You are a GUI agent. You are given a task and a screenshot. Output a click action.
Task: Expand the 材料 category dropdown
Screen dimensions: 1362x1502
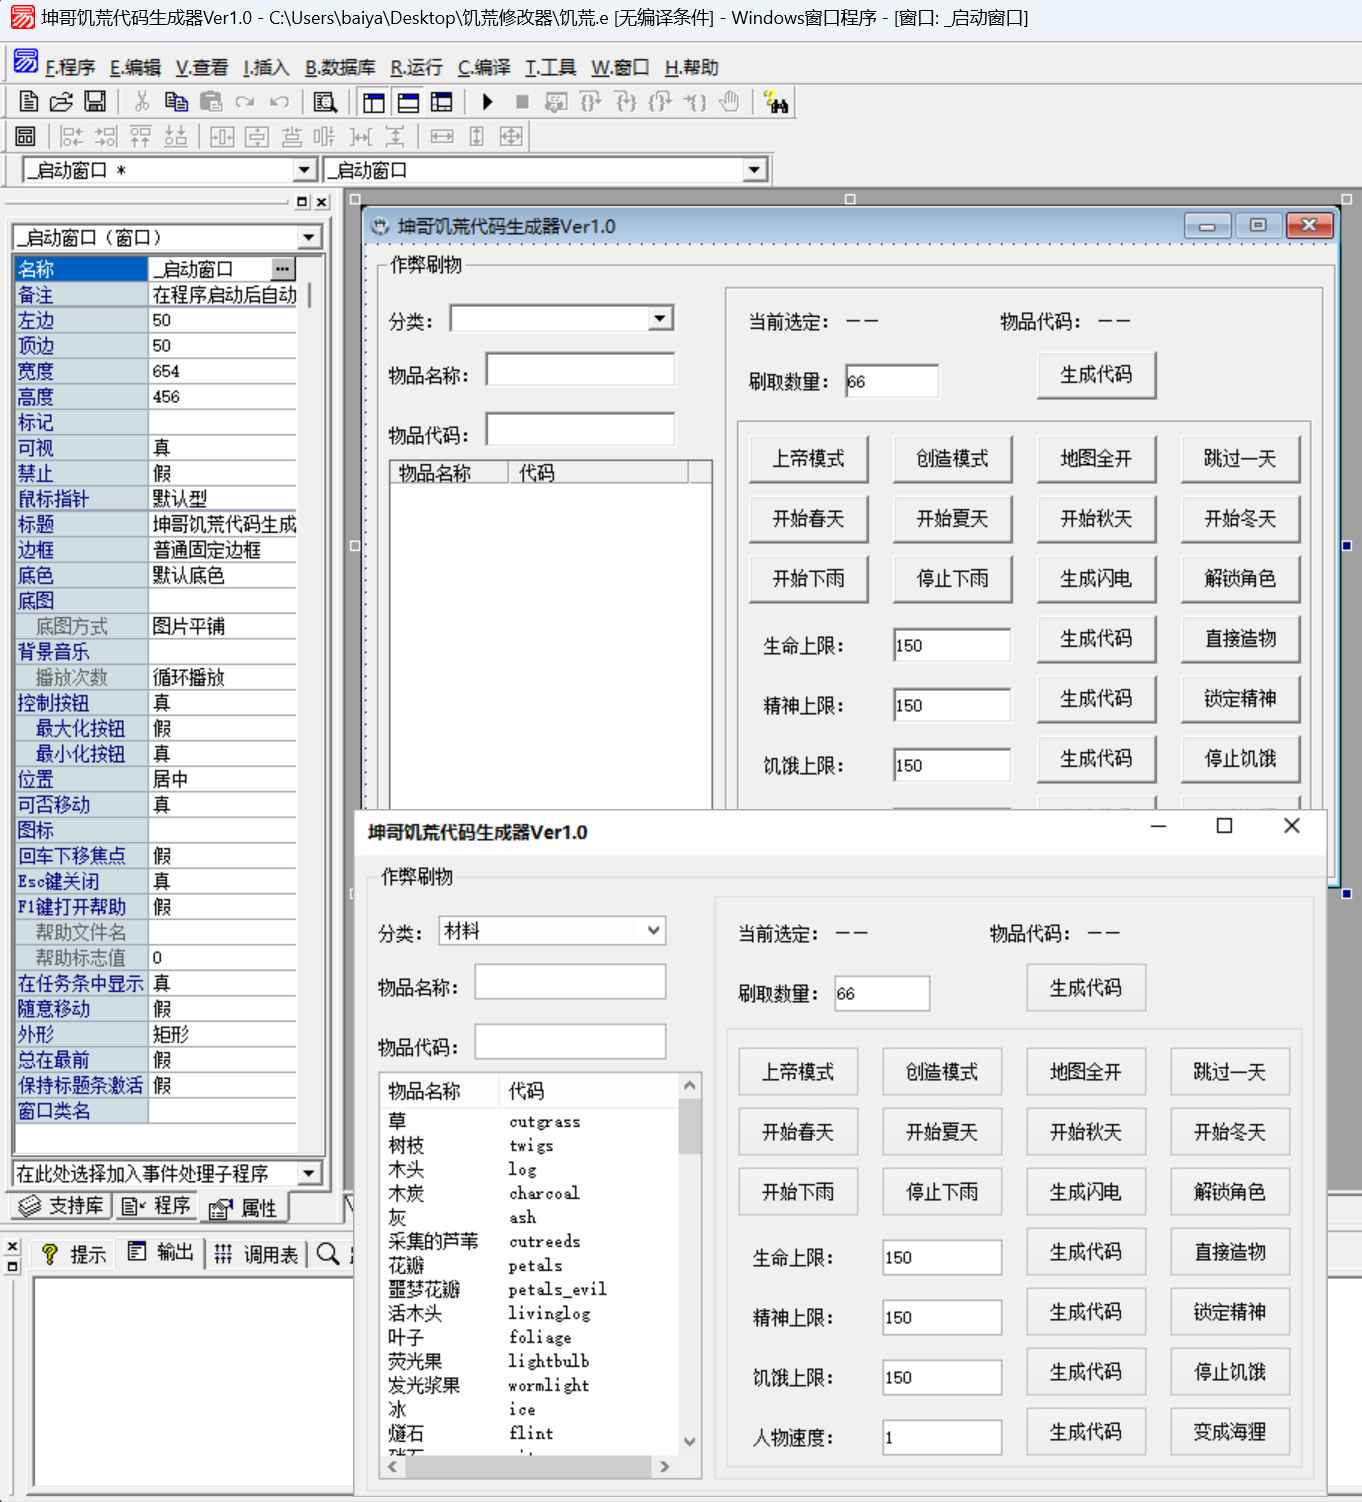tap(653, 931)
